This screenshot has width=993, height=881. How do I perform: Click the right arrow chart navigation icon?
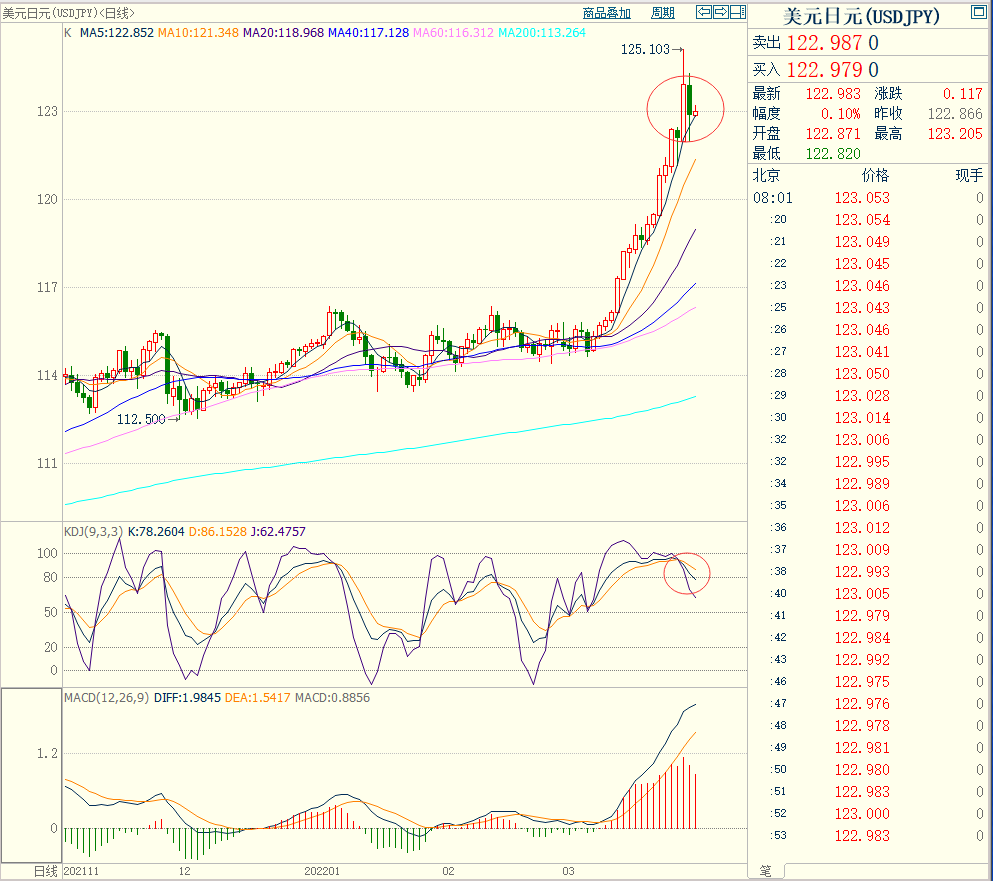click(720, 13)
